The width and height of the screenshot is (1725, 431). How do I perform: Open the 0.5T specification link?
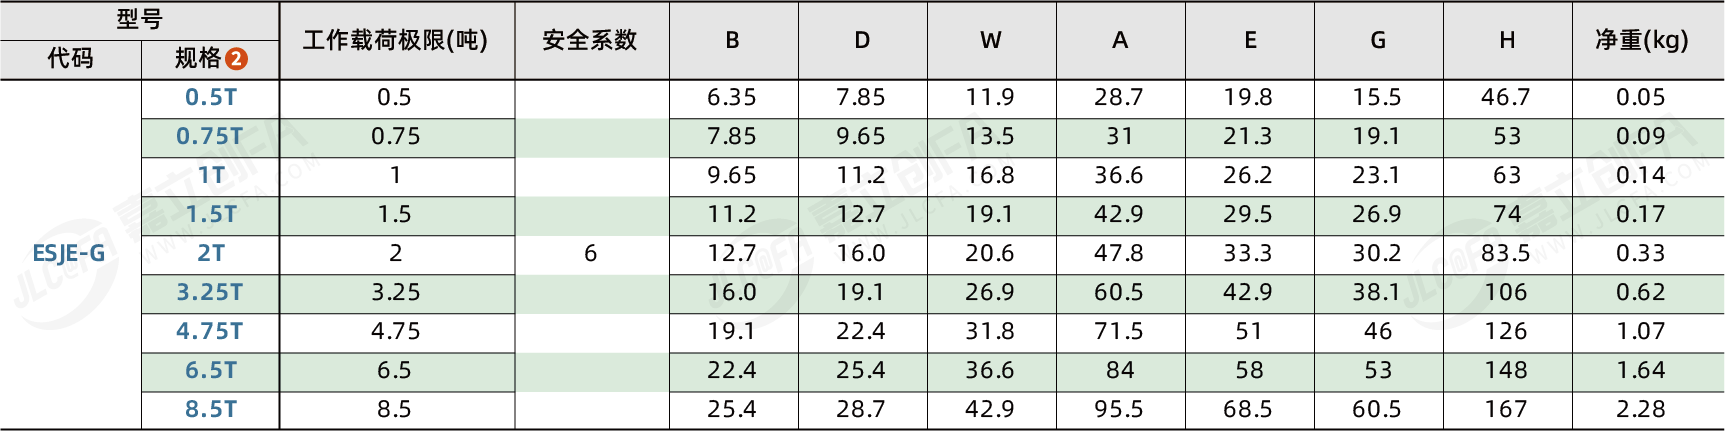pyautogui.click(x=211, y=97)
